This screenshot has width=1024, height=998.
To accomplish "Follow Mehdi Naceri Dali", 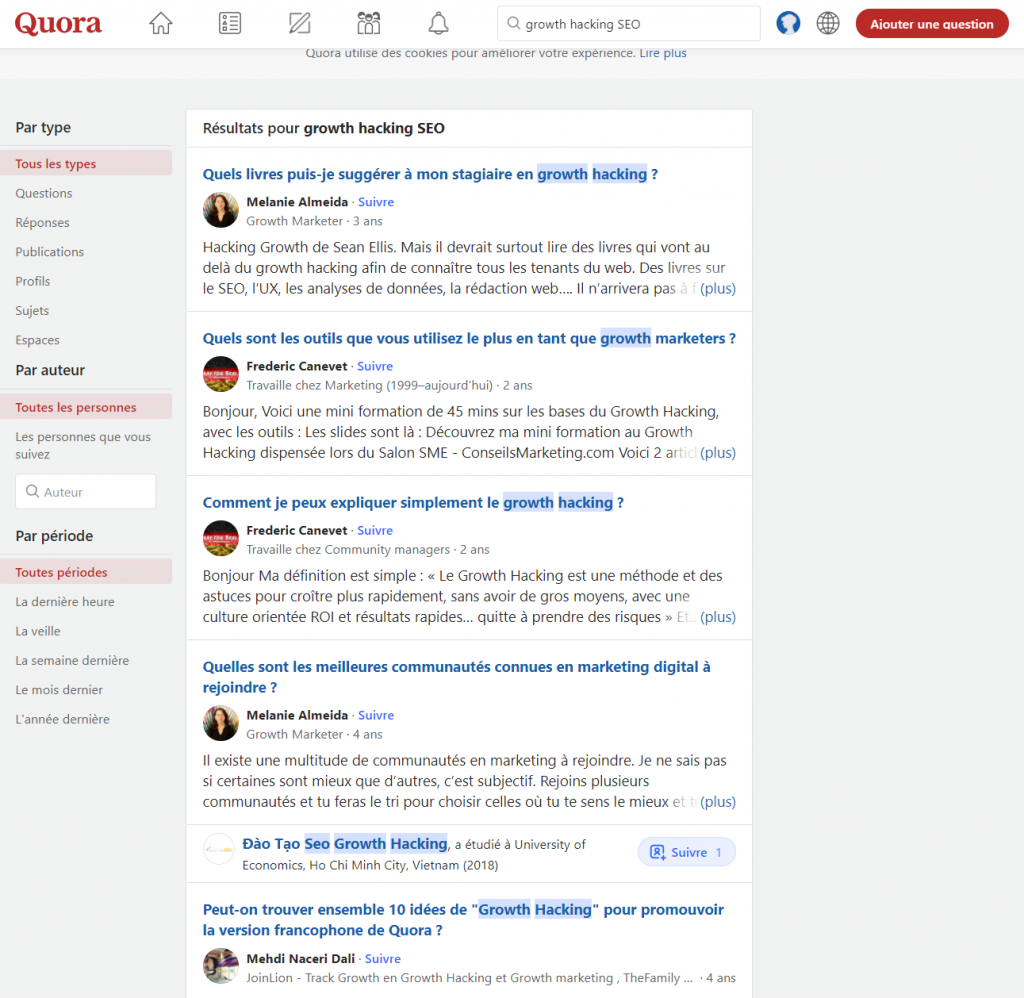I will pyautogui.click(x=383, y=958).
